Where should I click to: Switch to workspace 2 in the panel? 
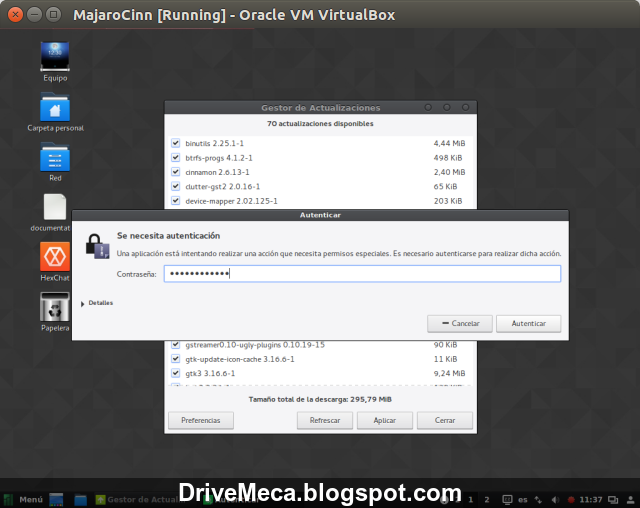[487, 499]
